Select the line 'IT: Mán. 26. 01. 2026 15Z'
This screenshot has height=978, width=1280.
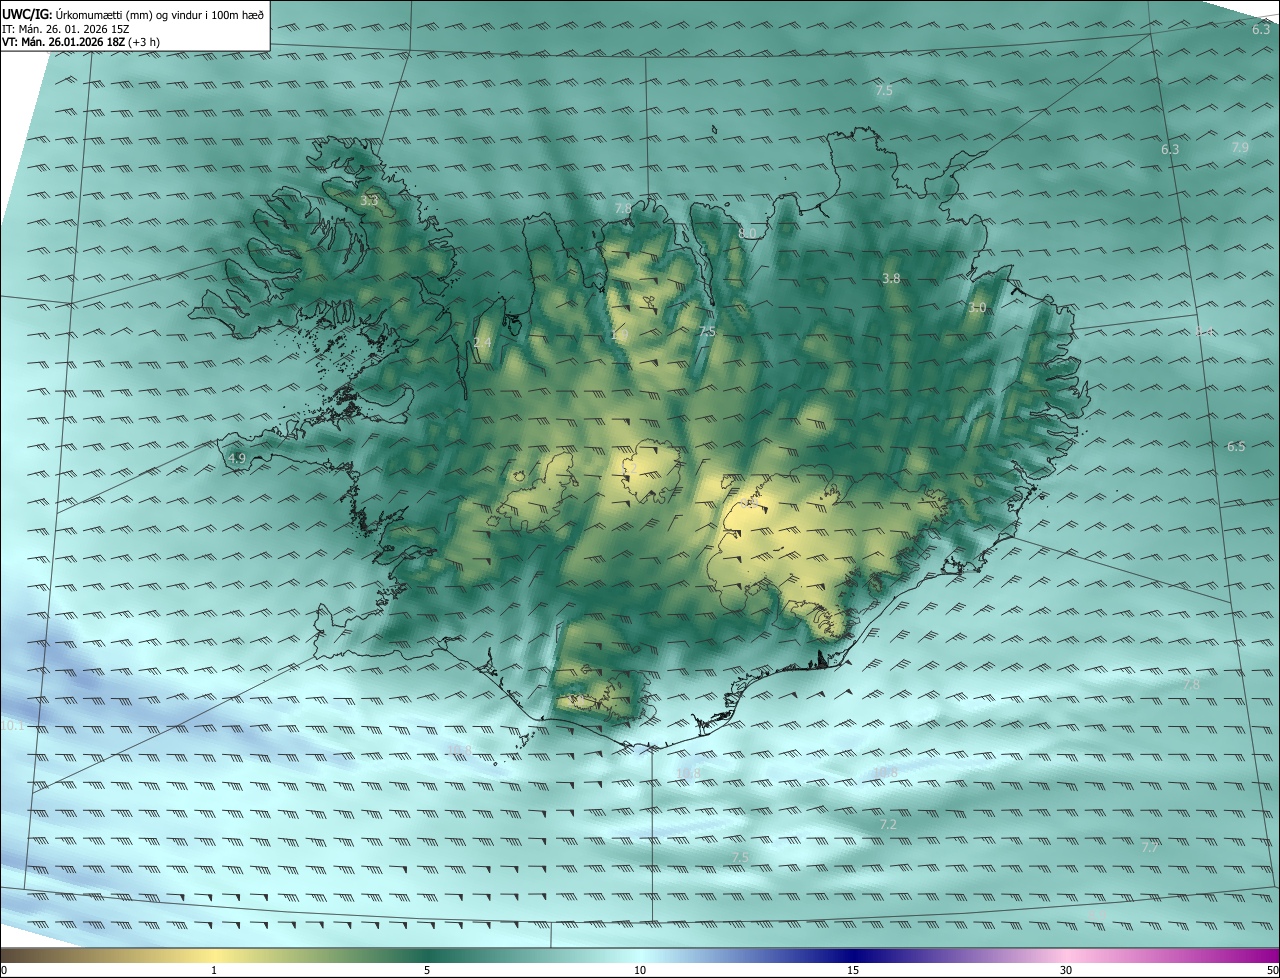66,28
